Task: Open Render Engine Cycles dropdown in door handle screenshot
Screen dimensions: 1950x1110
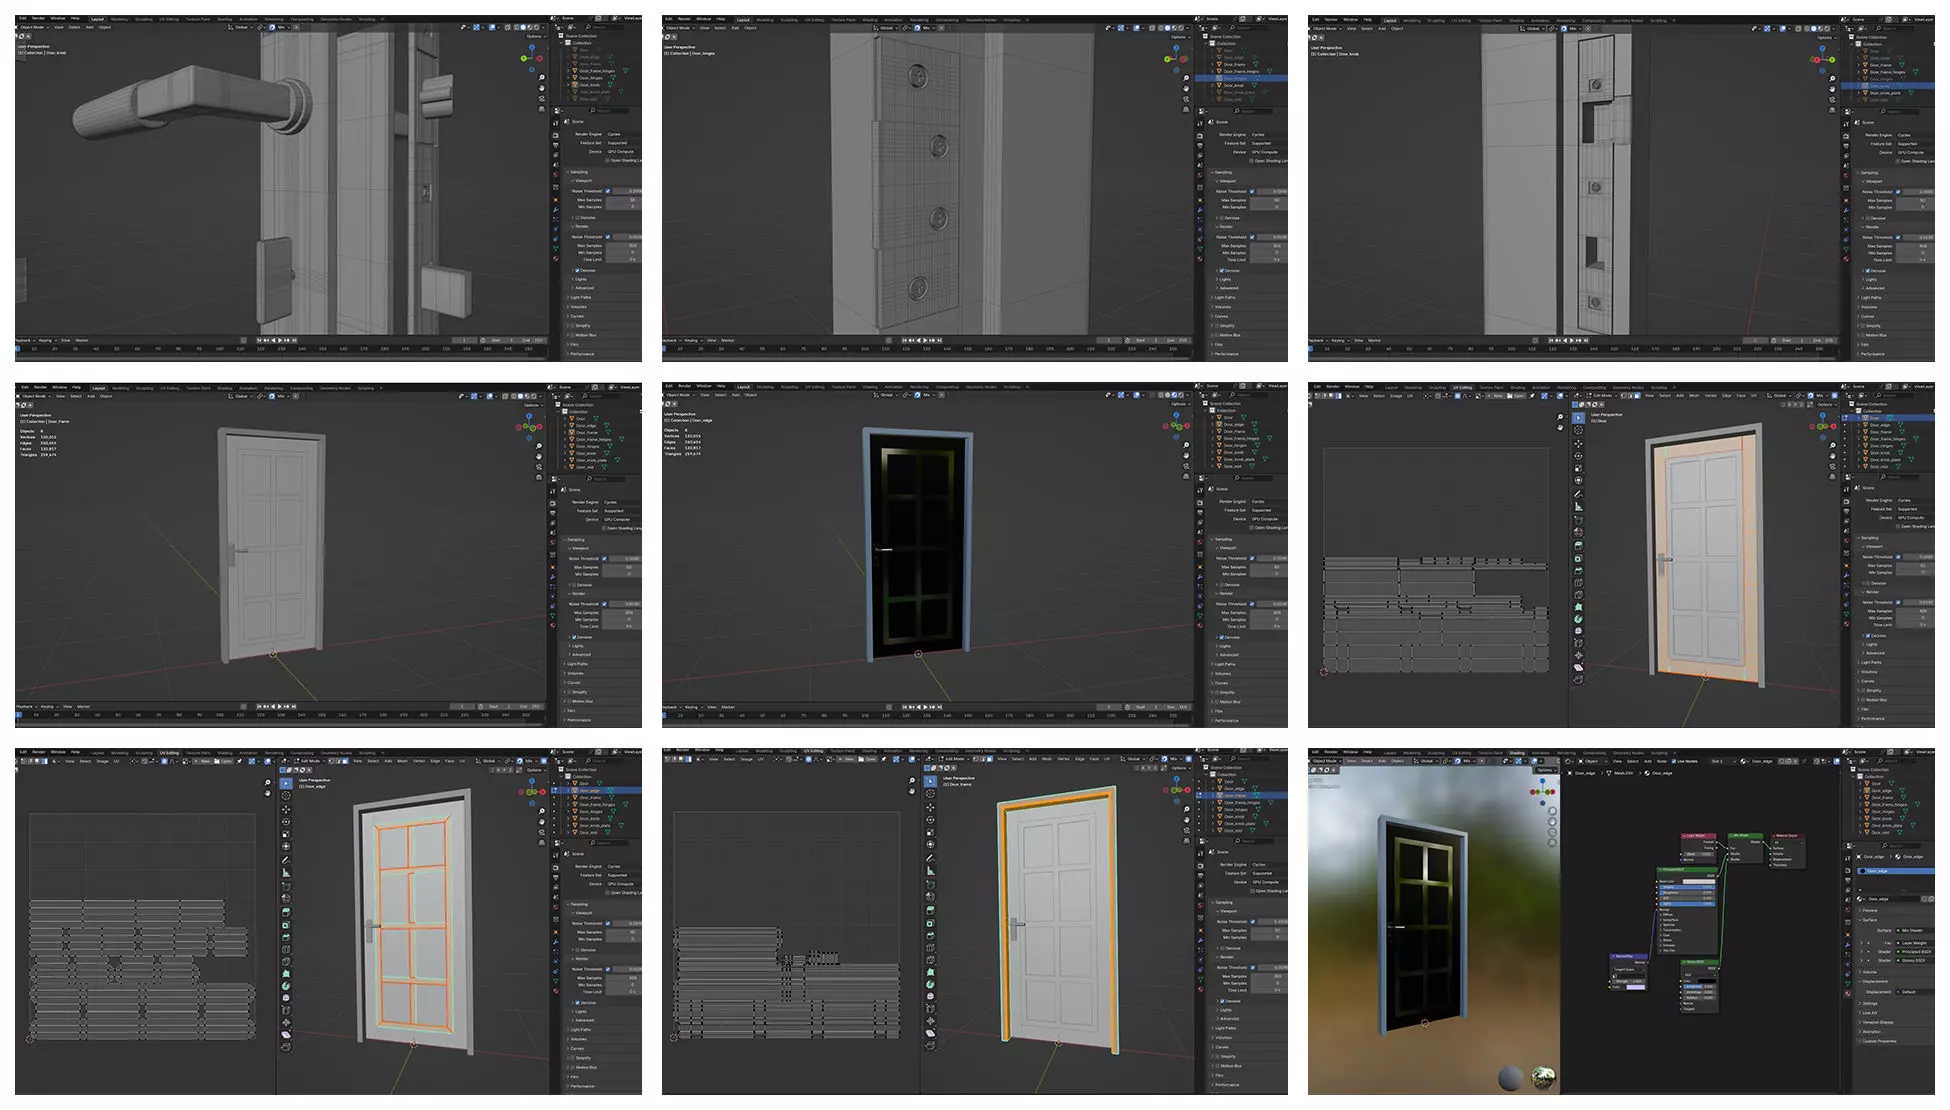Action: coord(624,134)
